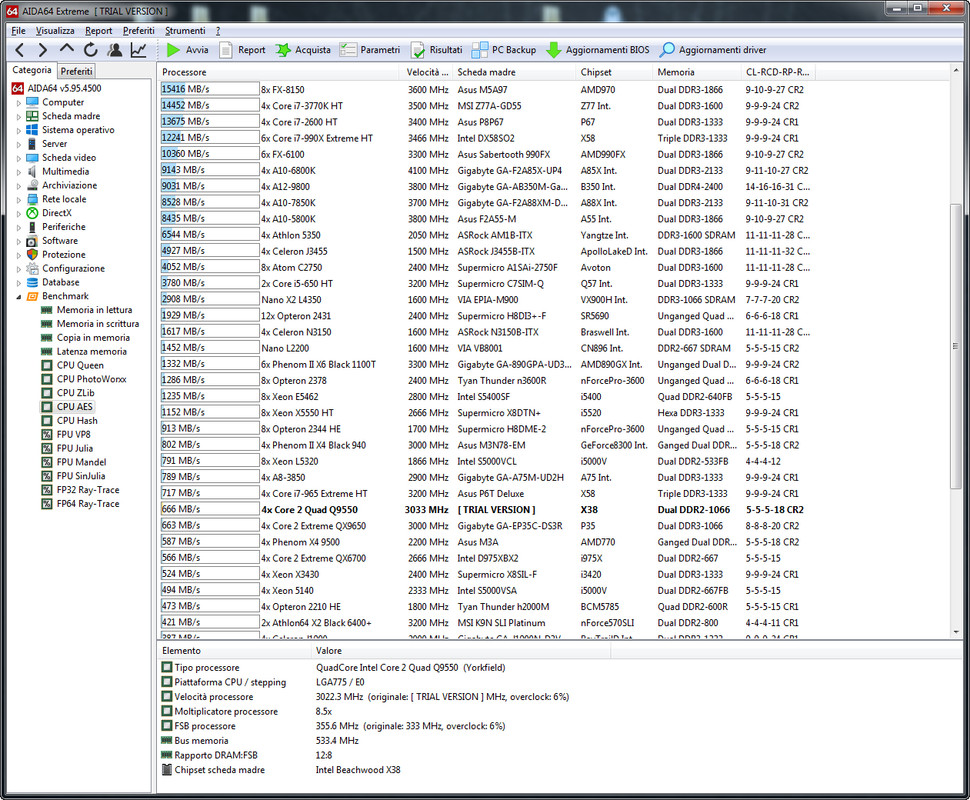This screenshot has height=800, width=970.
Task: Expand the Scheda madre tree node
Action: point(19,116)
